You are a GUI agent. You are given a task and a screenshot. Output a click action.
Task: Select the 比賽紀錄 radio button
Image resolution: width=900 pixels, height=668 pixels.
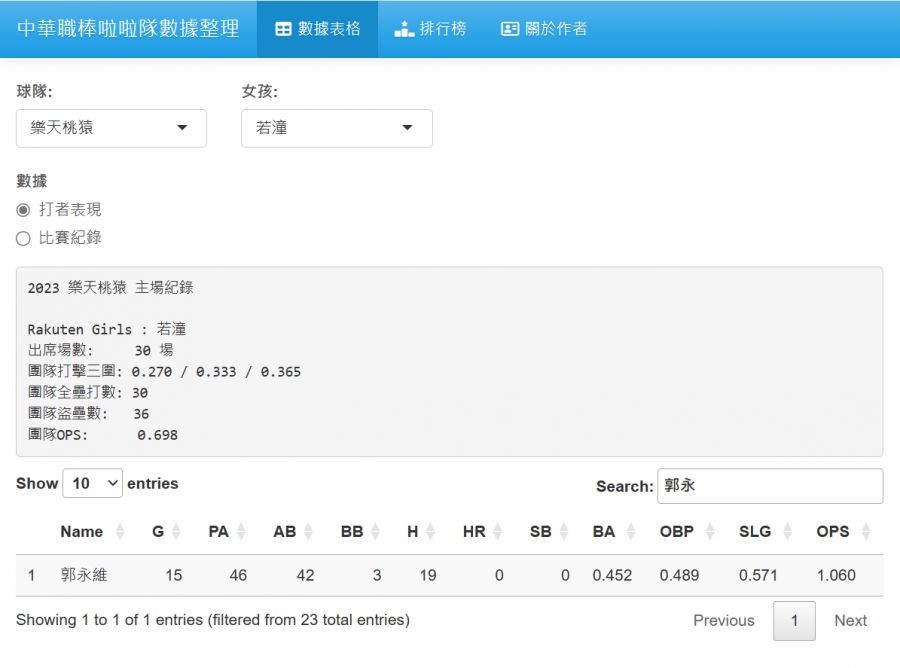point(23,238)
